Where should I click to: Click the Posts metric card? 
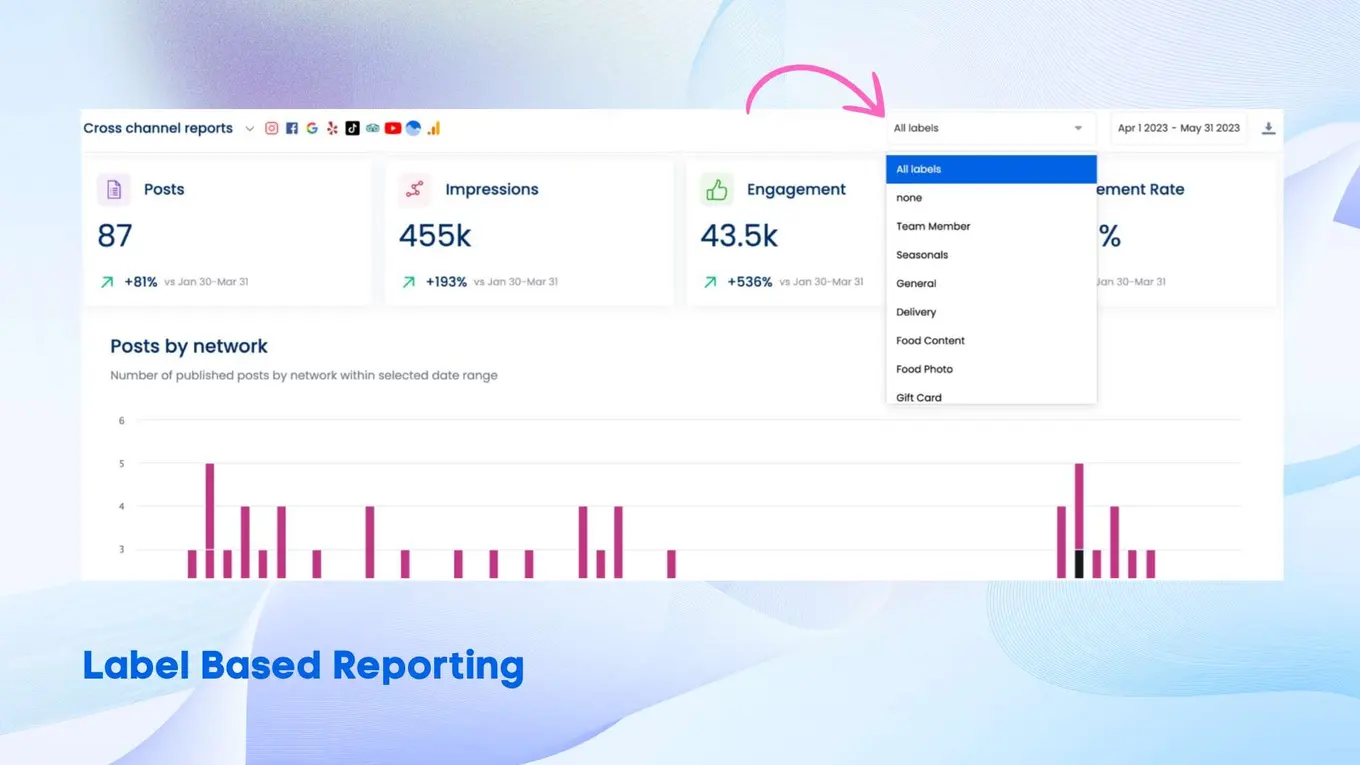point(227,232)
